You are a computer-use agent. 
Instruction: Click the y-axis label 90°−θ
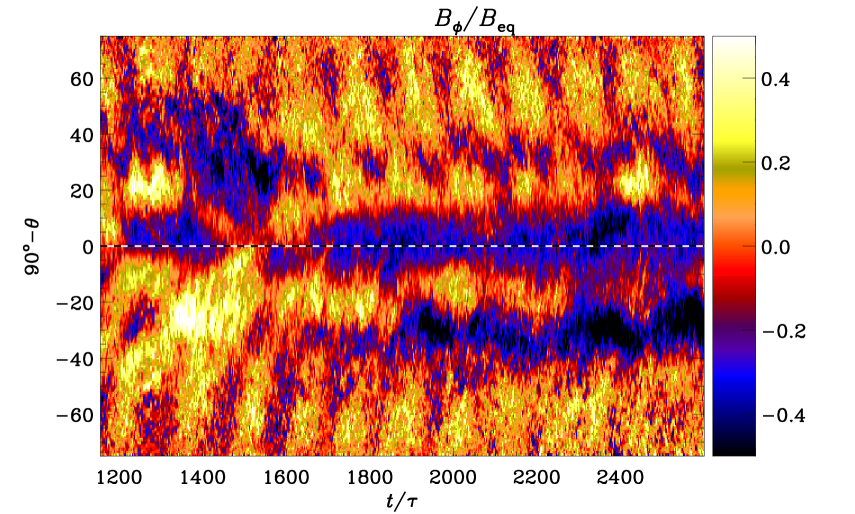[x=34, y=246]
